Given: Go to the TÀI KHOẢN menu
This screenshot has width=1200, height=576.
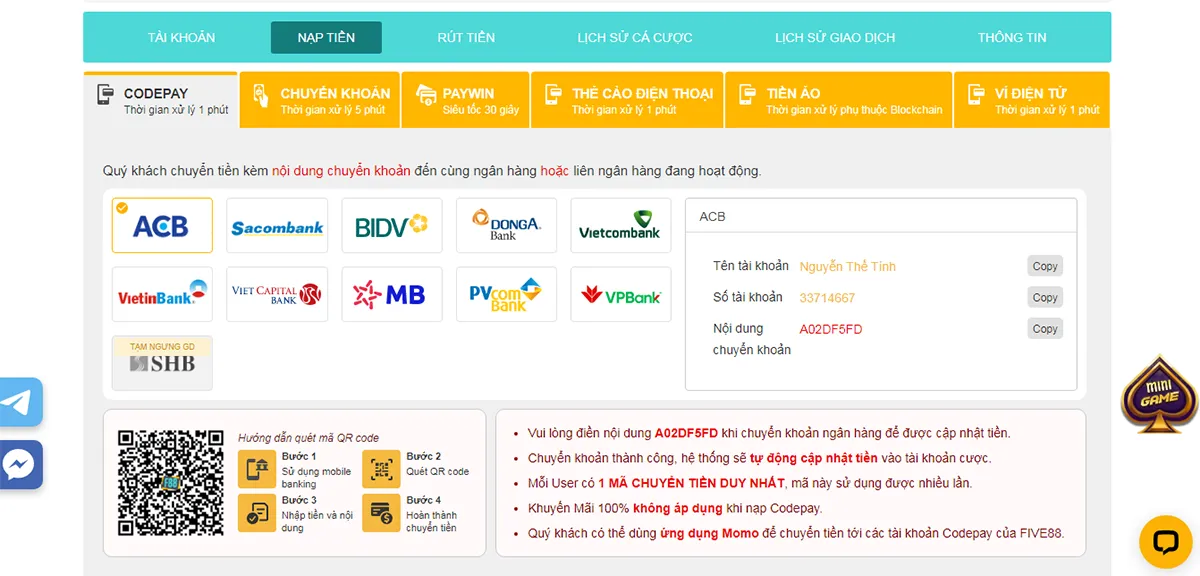Looking at the screenshot, I should coord(181,37).
